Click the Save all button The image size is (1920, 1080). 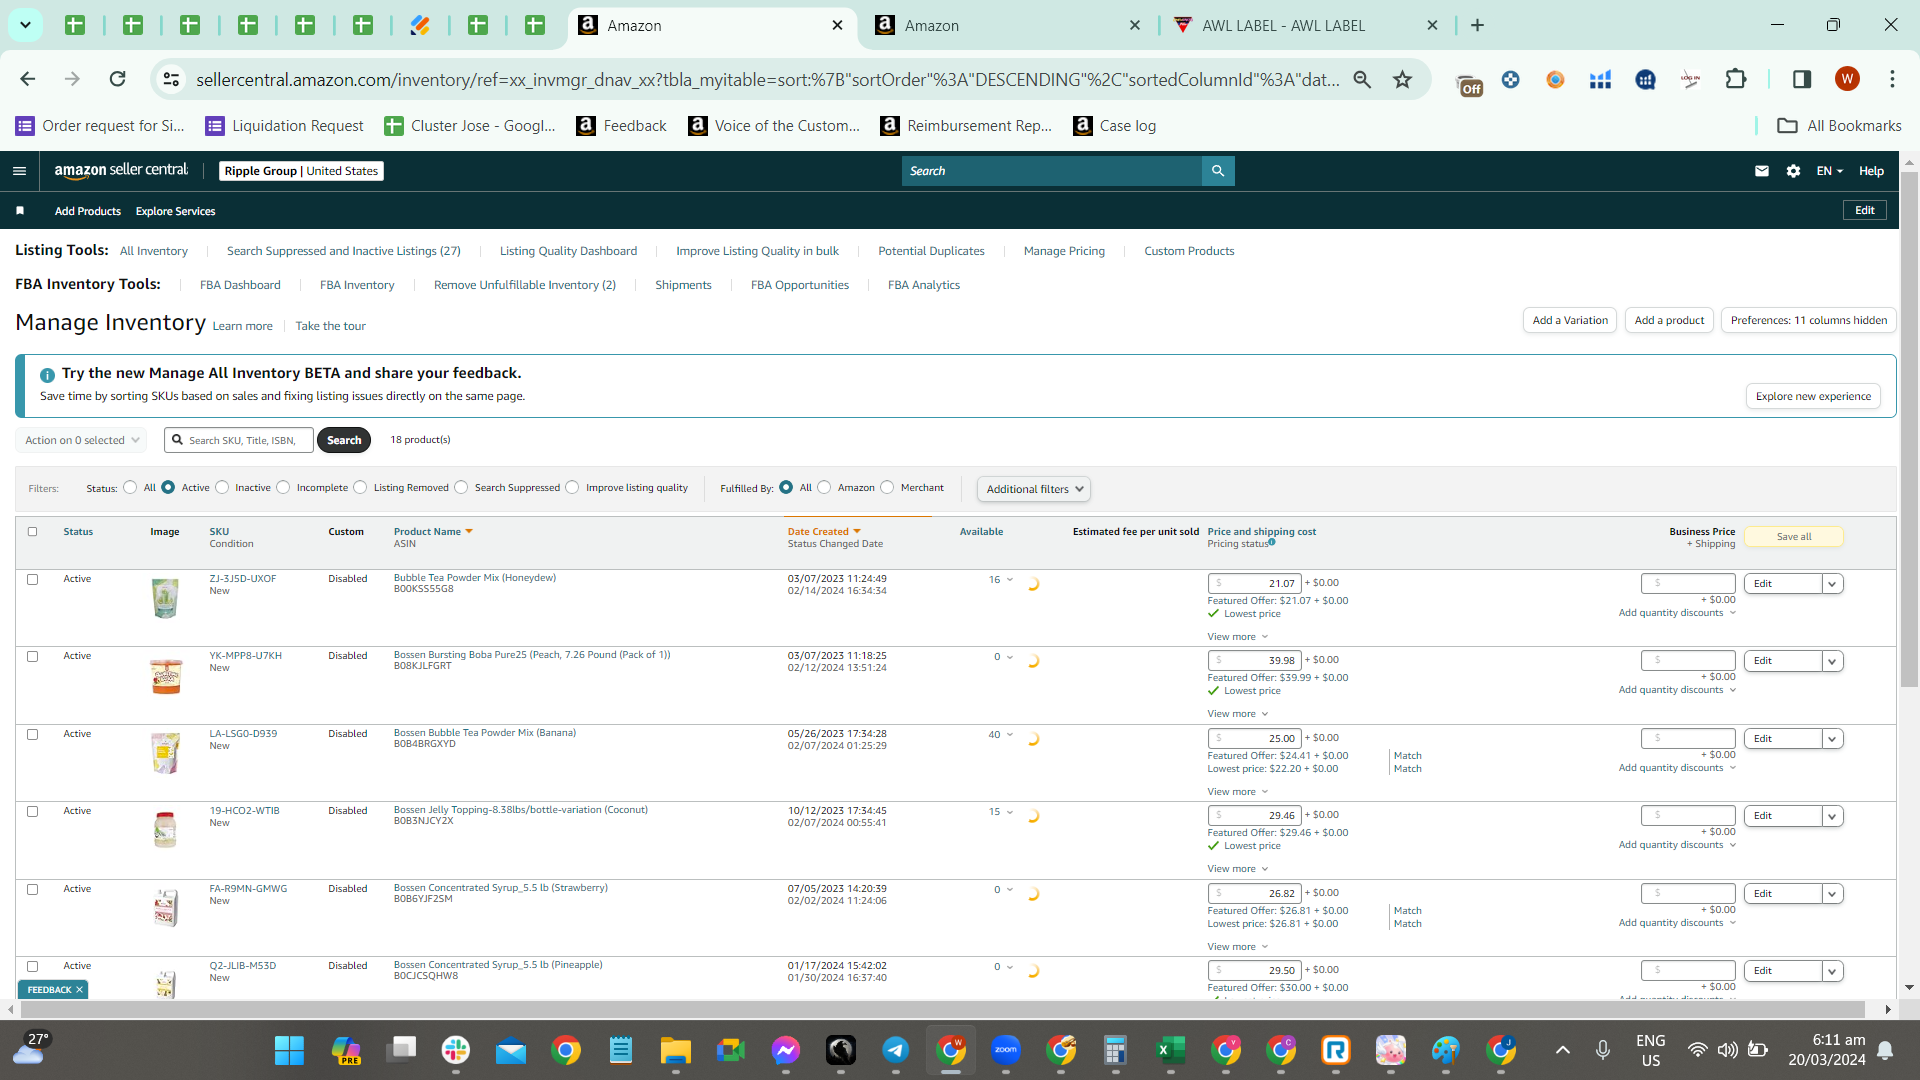1794,537
